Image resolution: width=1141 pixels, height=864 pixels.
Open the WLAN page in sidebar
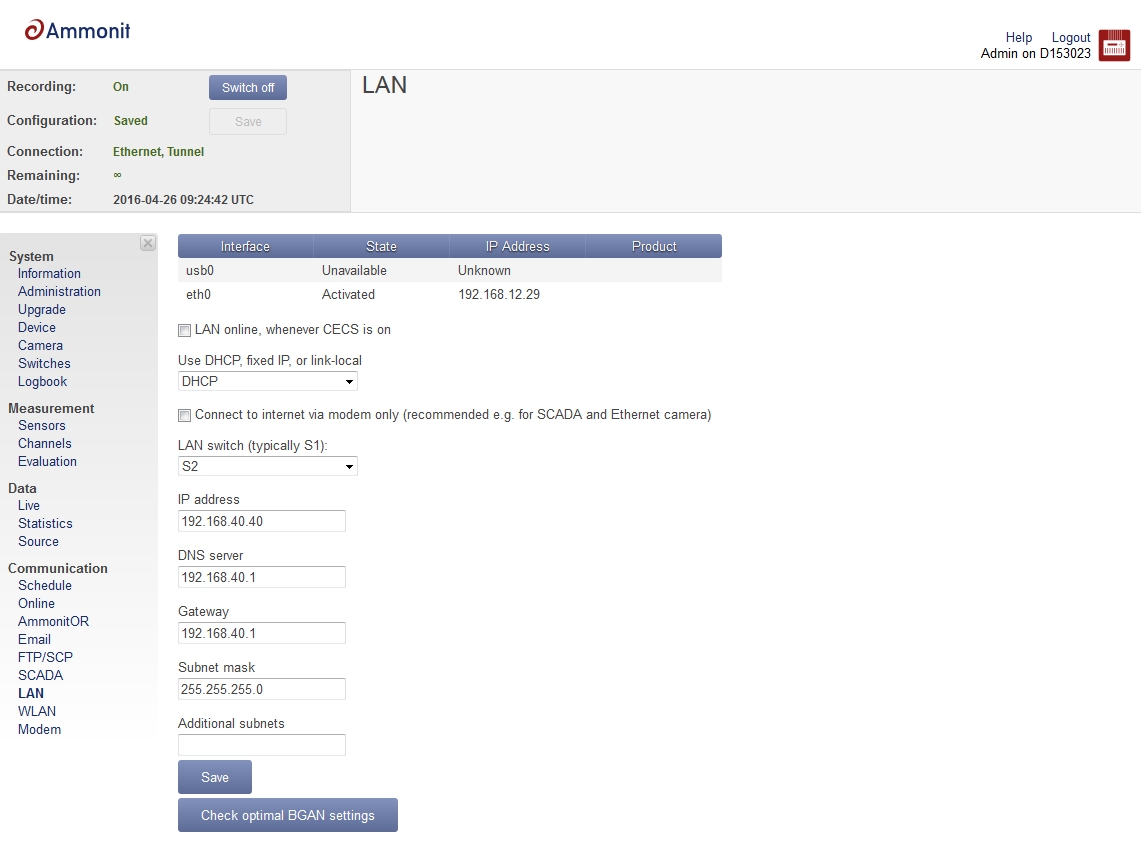click(x=37, y=711)
